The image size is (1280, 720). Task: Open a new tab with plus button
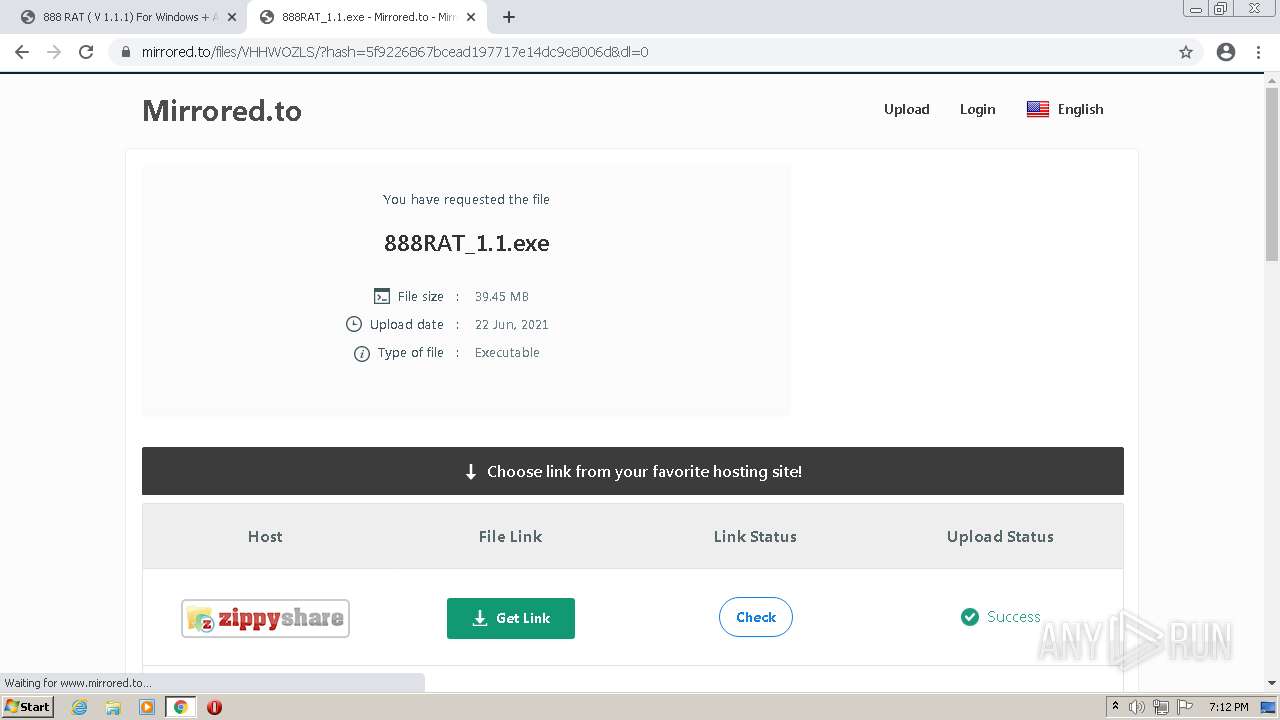click(509, 17)
